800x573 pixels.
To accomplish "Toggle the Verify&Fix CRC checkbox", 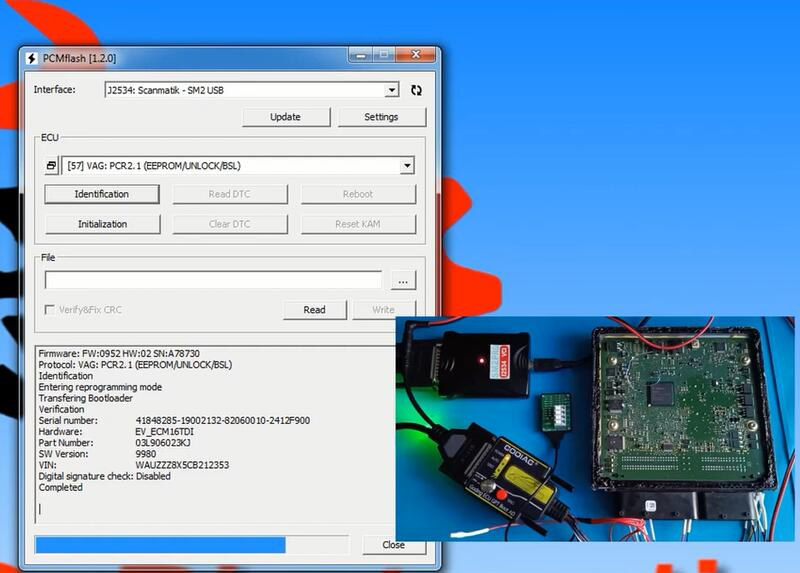I will pos(50,310).
